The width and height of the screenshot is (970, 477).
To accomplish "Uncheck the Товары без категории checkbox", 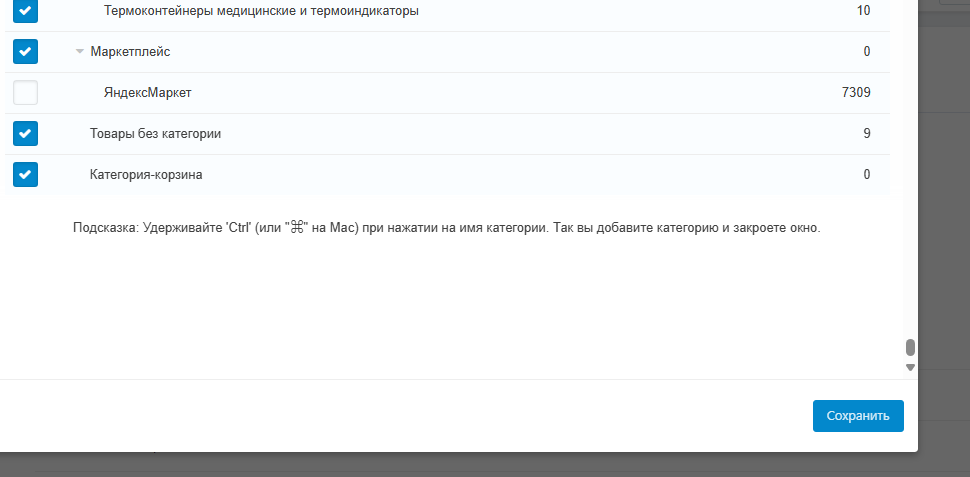I will pyautogui.click(x=25, y=133).
